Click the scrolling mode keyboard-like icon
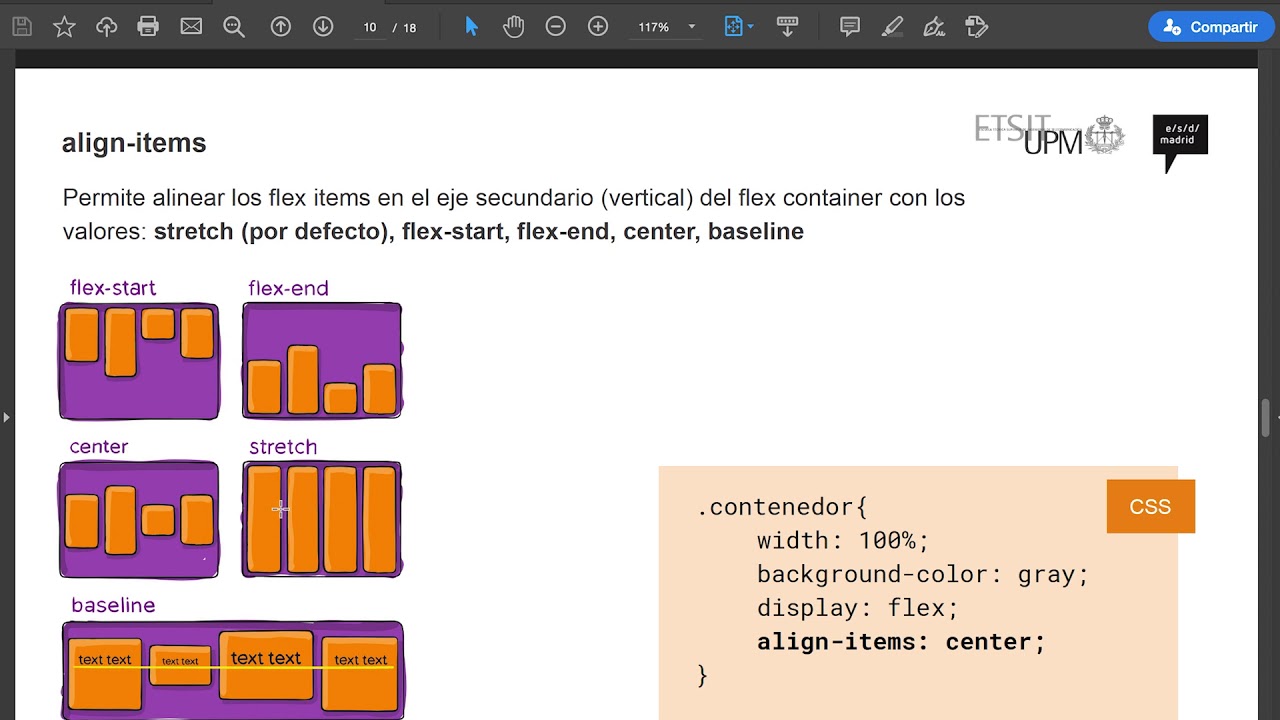This screenshot has height=720, width=1280. point(788,27)
